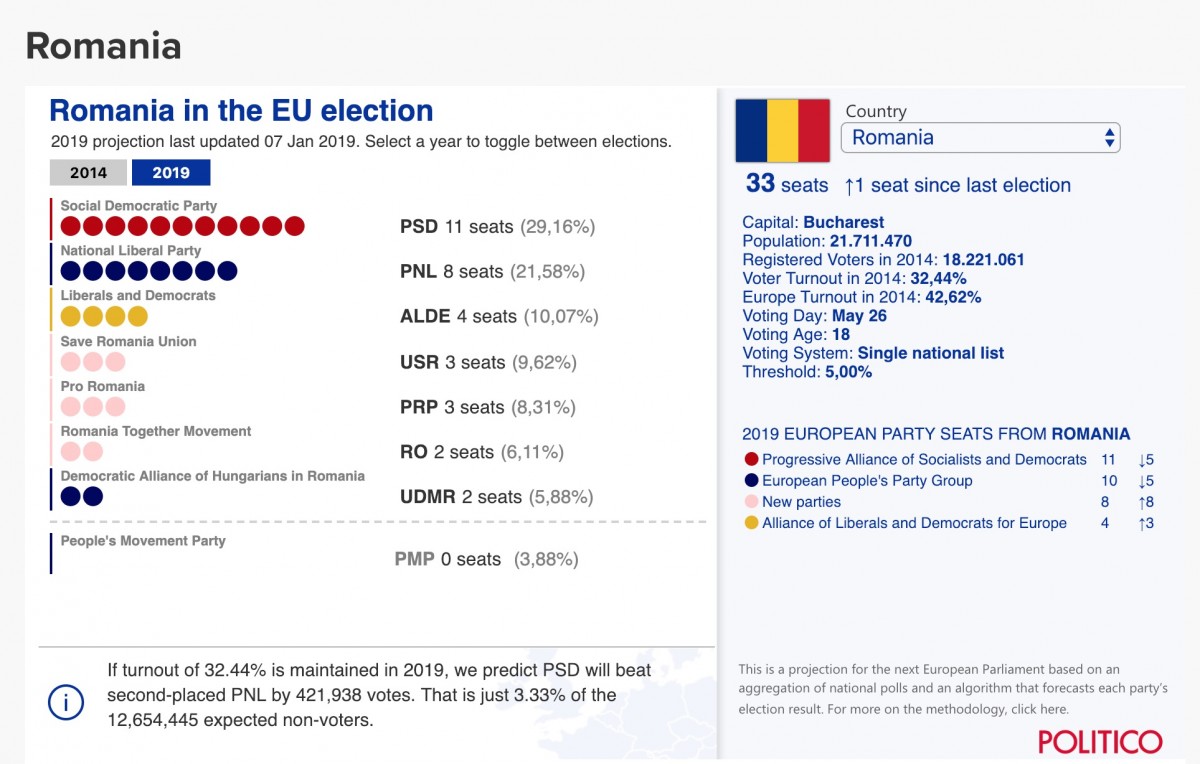The width and height of the screenshot is (1200, 764).
Task: Click the Save Romania Union pink seat
Action: click(x=71, y=361)
